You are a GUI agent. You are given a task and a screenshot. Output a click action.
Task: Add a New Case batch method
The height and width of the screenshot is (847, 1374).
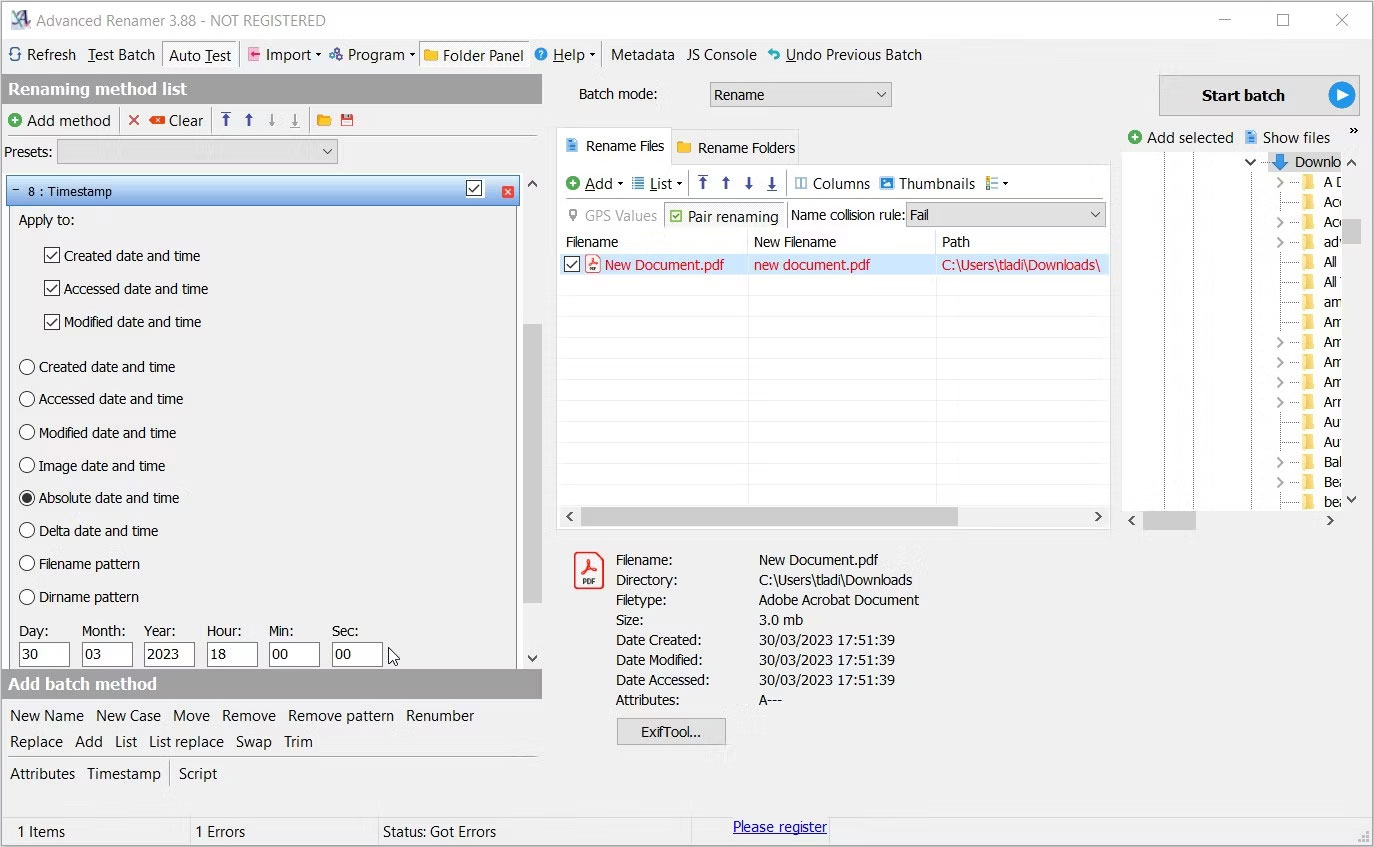[x=128, y=716]
